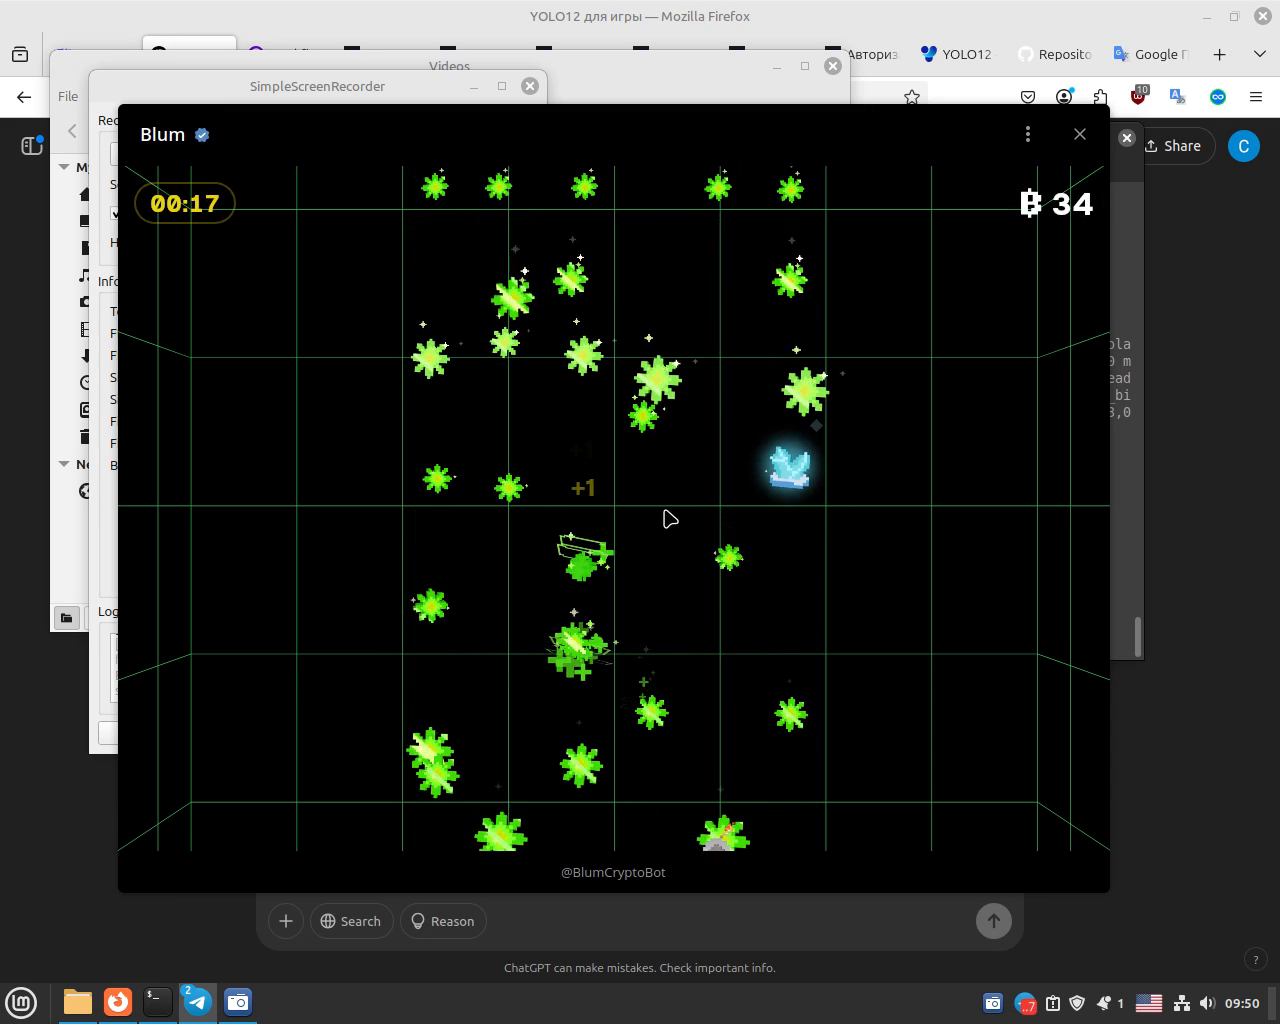
Task: Open the screenshot tool in the taskbar
Action: [x=238, y=1002]
